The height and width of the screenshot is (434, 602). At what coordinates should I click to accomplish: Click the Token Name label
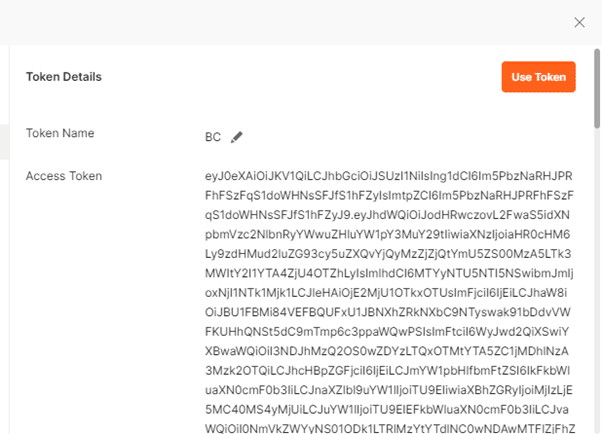(x=60, y=133)
